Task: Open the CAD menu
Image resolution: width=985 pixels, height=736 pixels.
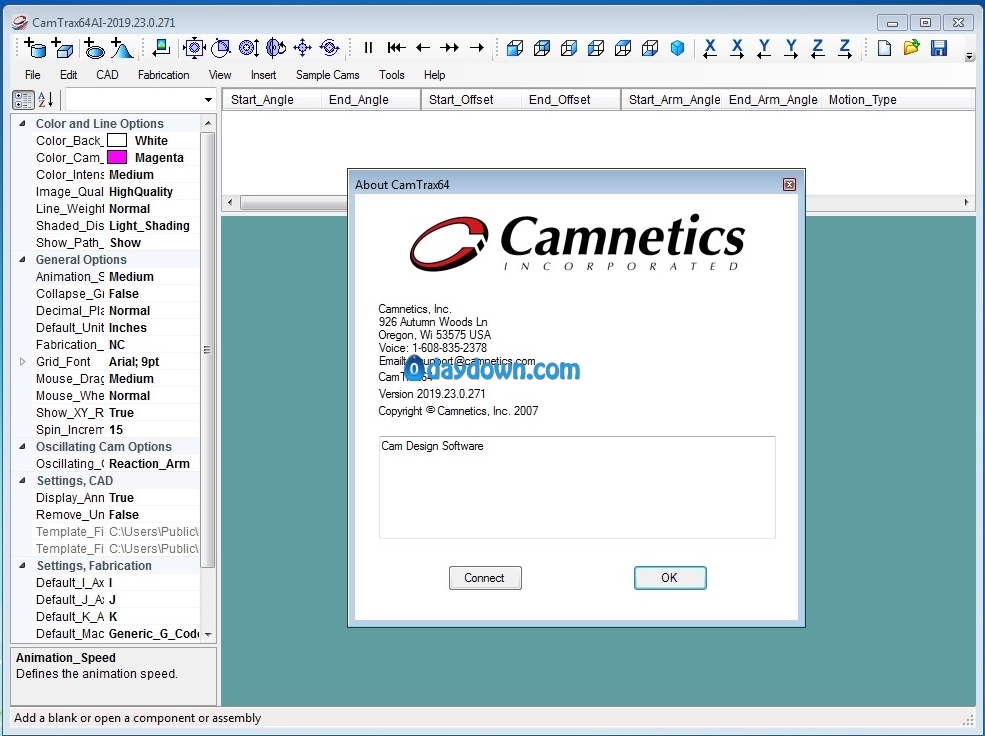Action: [x=107, y=75]
